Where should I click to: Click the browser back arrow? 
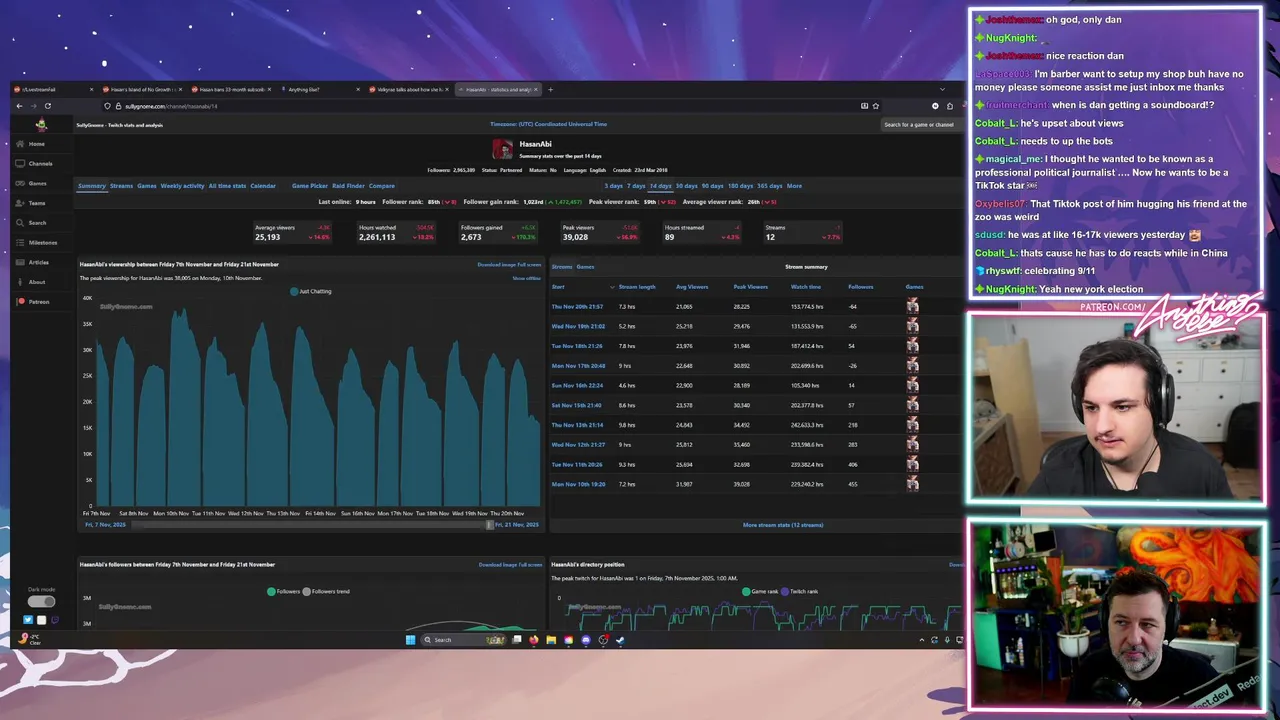point(19,106)
